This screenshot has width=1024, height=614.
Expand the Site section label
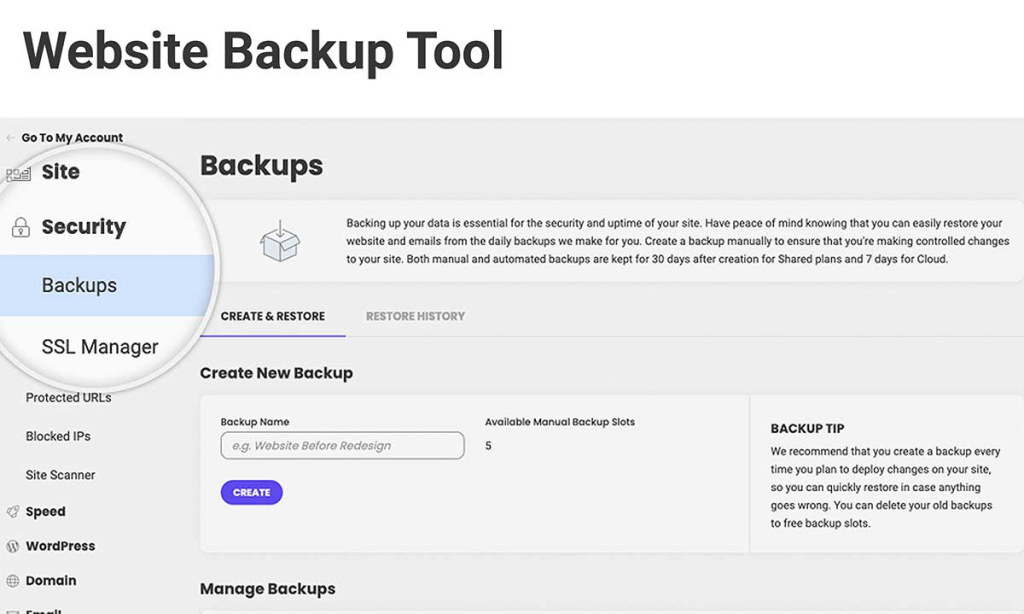pyautogui.click(x=61, y=172)
